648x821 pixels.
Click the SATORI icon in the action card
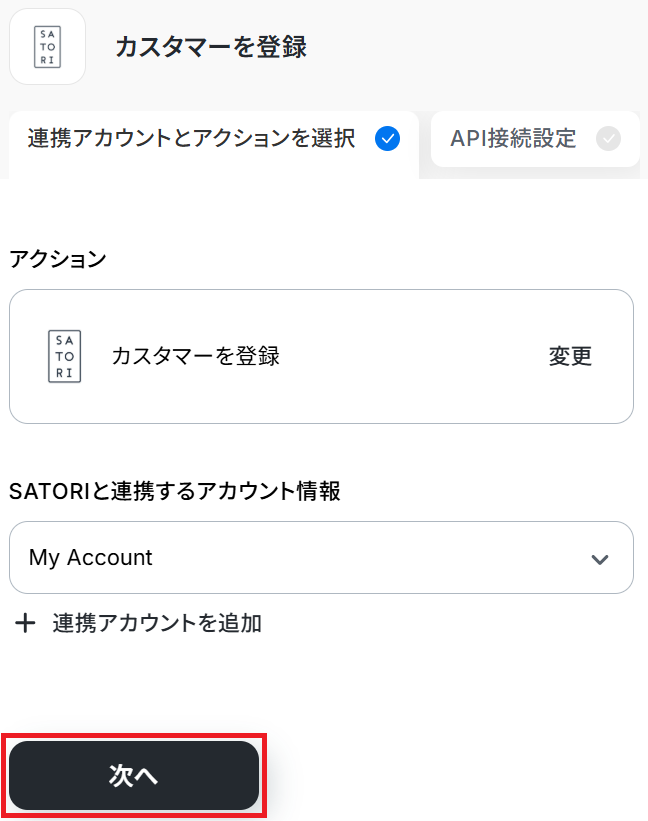click(x=65, y=356)
